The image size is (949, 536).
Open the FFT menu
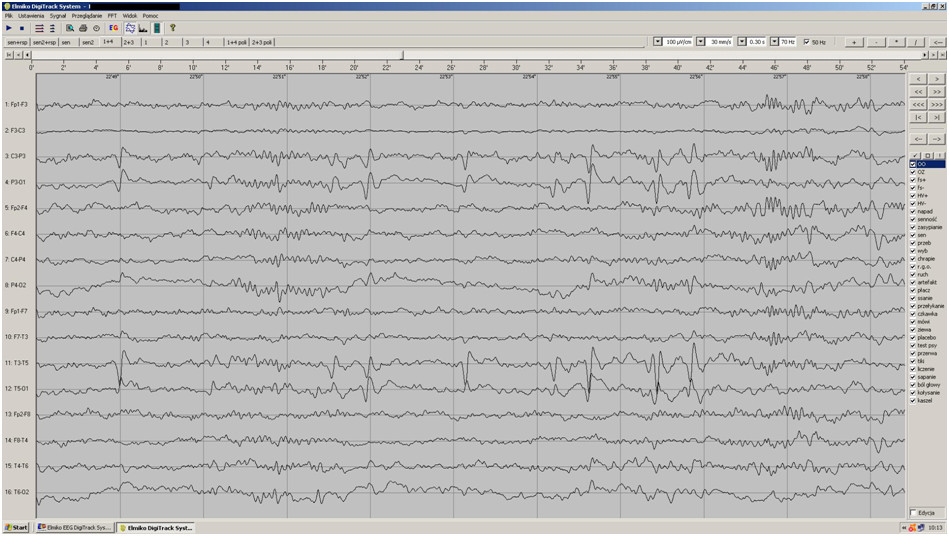click(112, 16)
